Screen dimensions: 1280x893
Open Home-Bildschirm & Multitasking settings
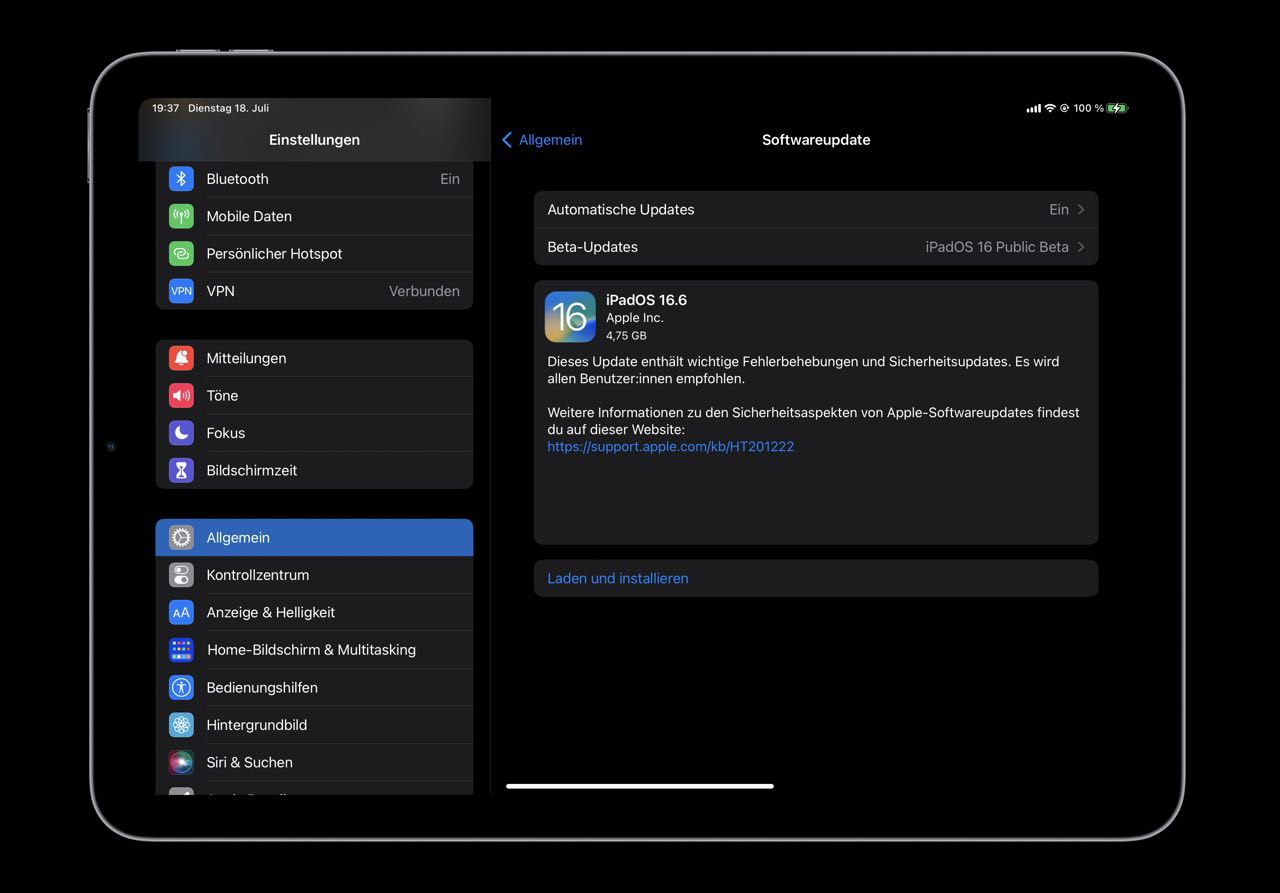314,650
